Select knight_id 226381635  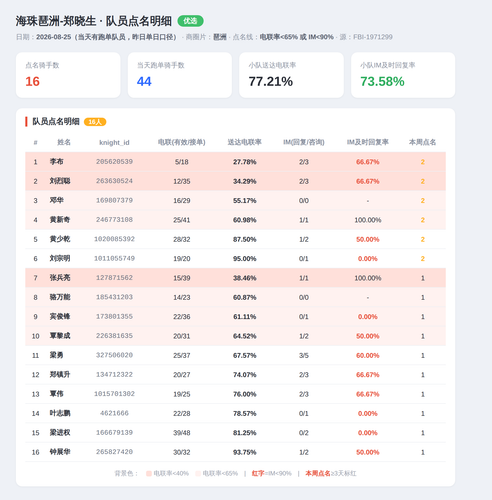114,336
